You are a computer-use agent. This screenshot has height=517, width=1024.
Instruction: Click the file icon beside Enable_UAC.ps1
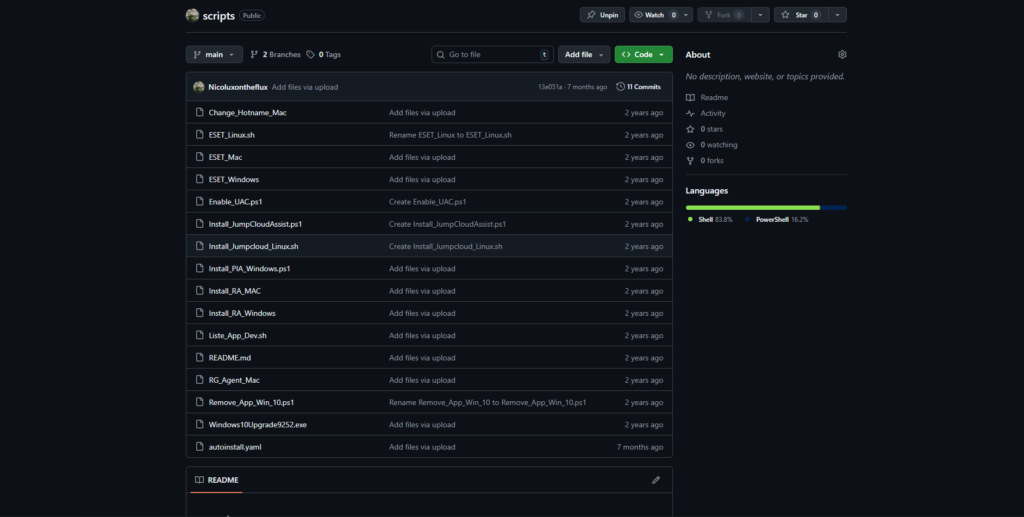pyautogui.click(x=200, y=202)
